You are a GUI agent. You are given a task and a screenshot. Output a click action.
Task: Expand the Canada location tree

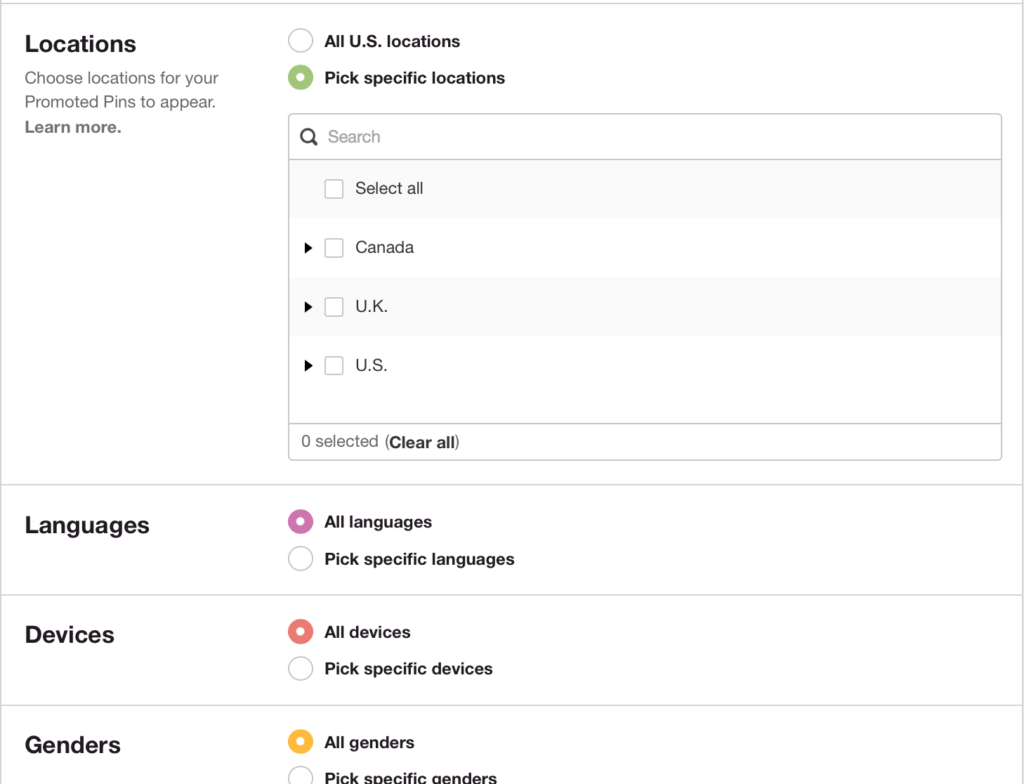coord(308,248)
